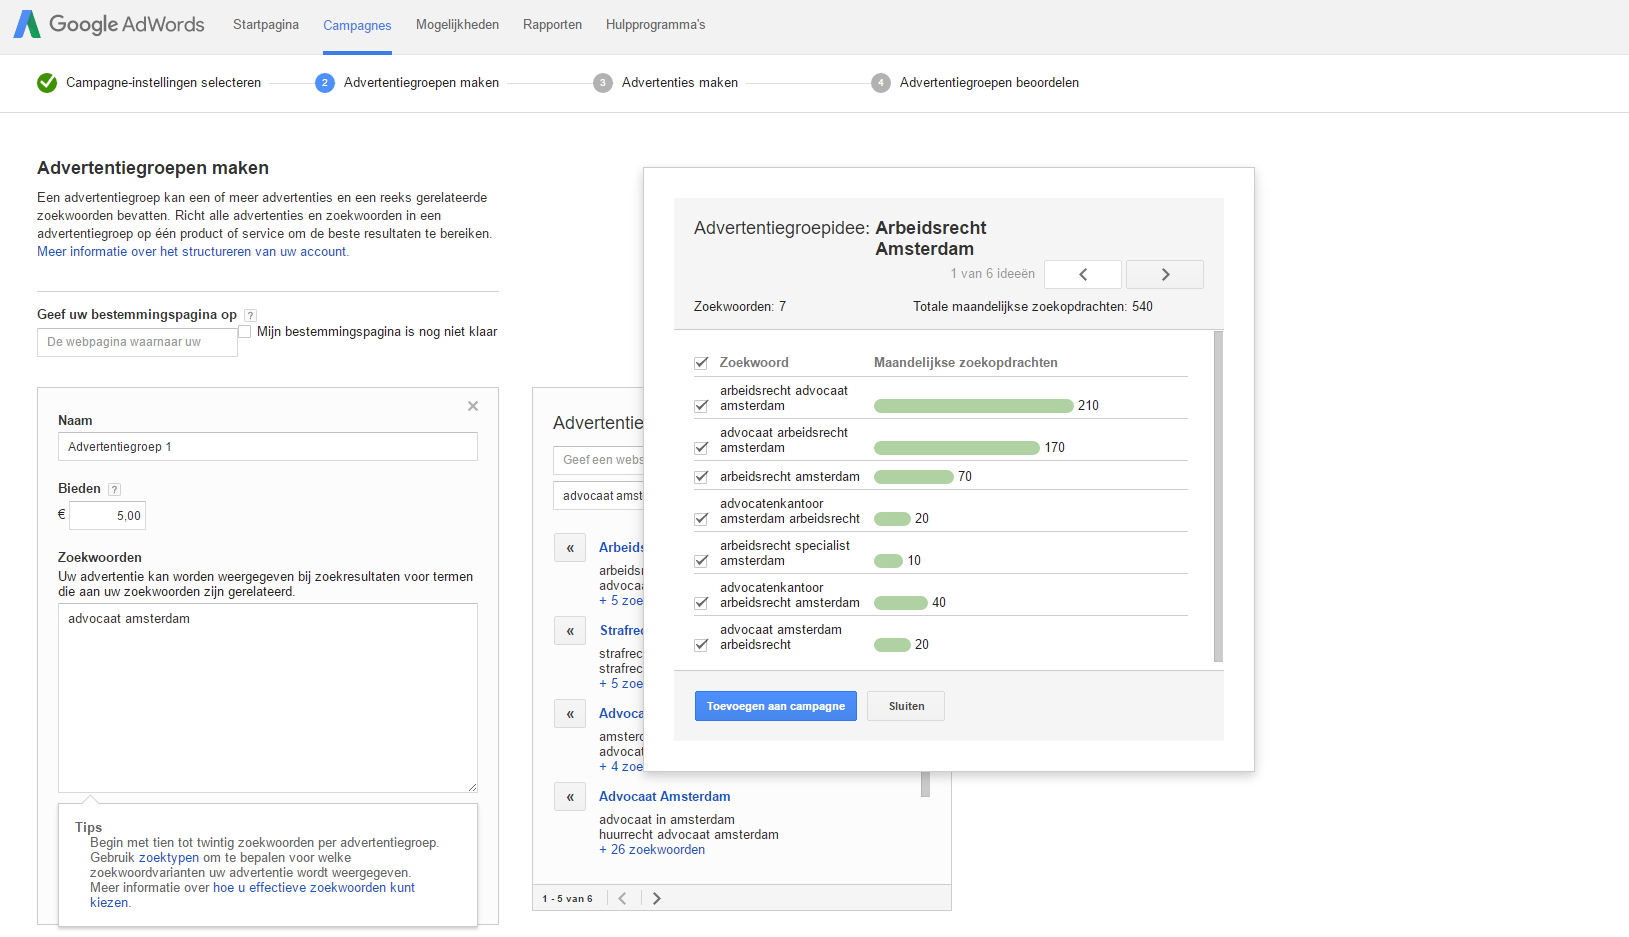This screenshot has height=937, width=1629.
Task: Add Strafrecht idea with double-arrow button
Action: 570,631
